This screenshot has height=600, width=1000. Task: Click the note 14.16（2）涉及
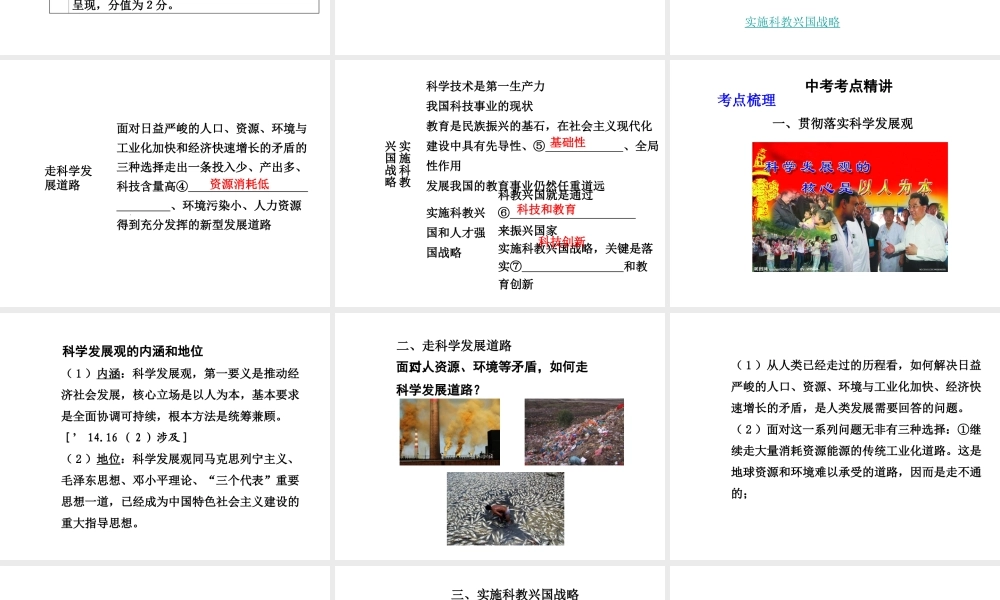[x=126, y=437]
